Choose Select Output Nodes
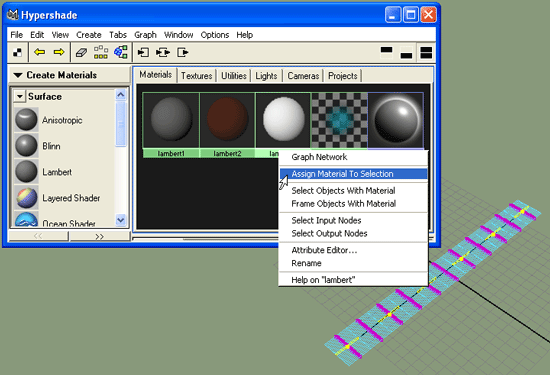This screenshot has width=550, height=375. [354, 234]
